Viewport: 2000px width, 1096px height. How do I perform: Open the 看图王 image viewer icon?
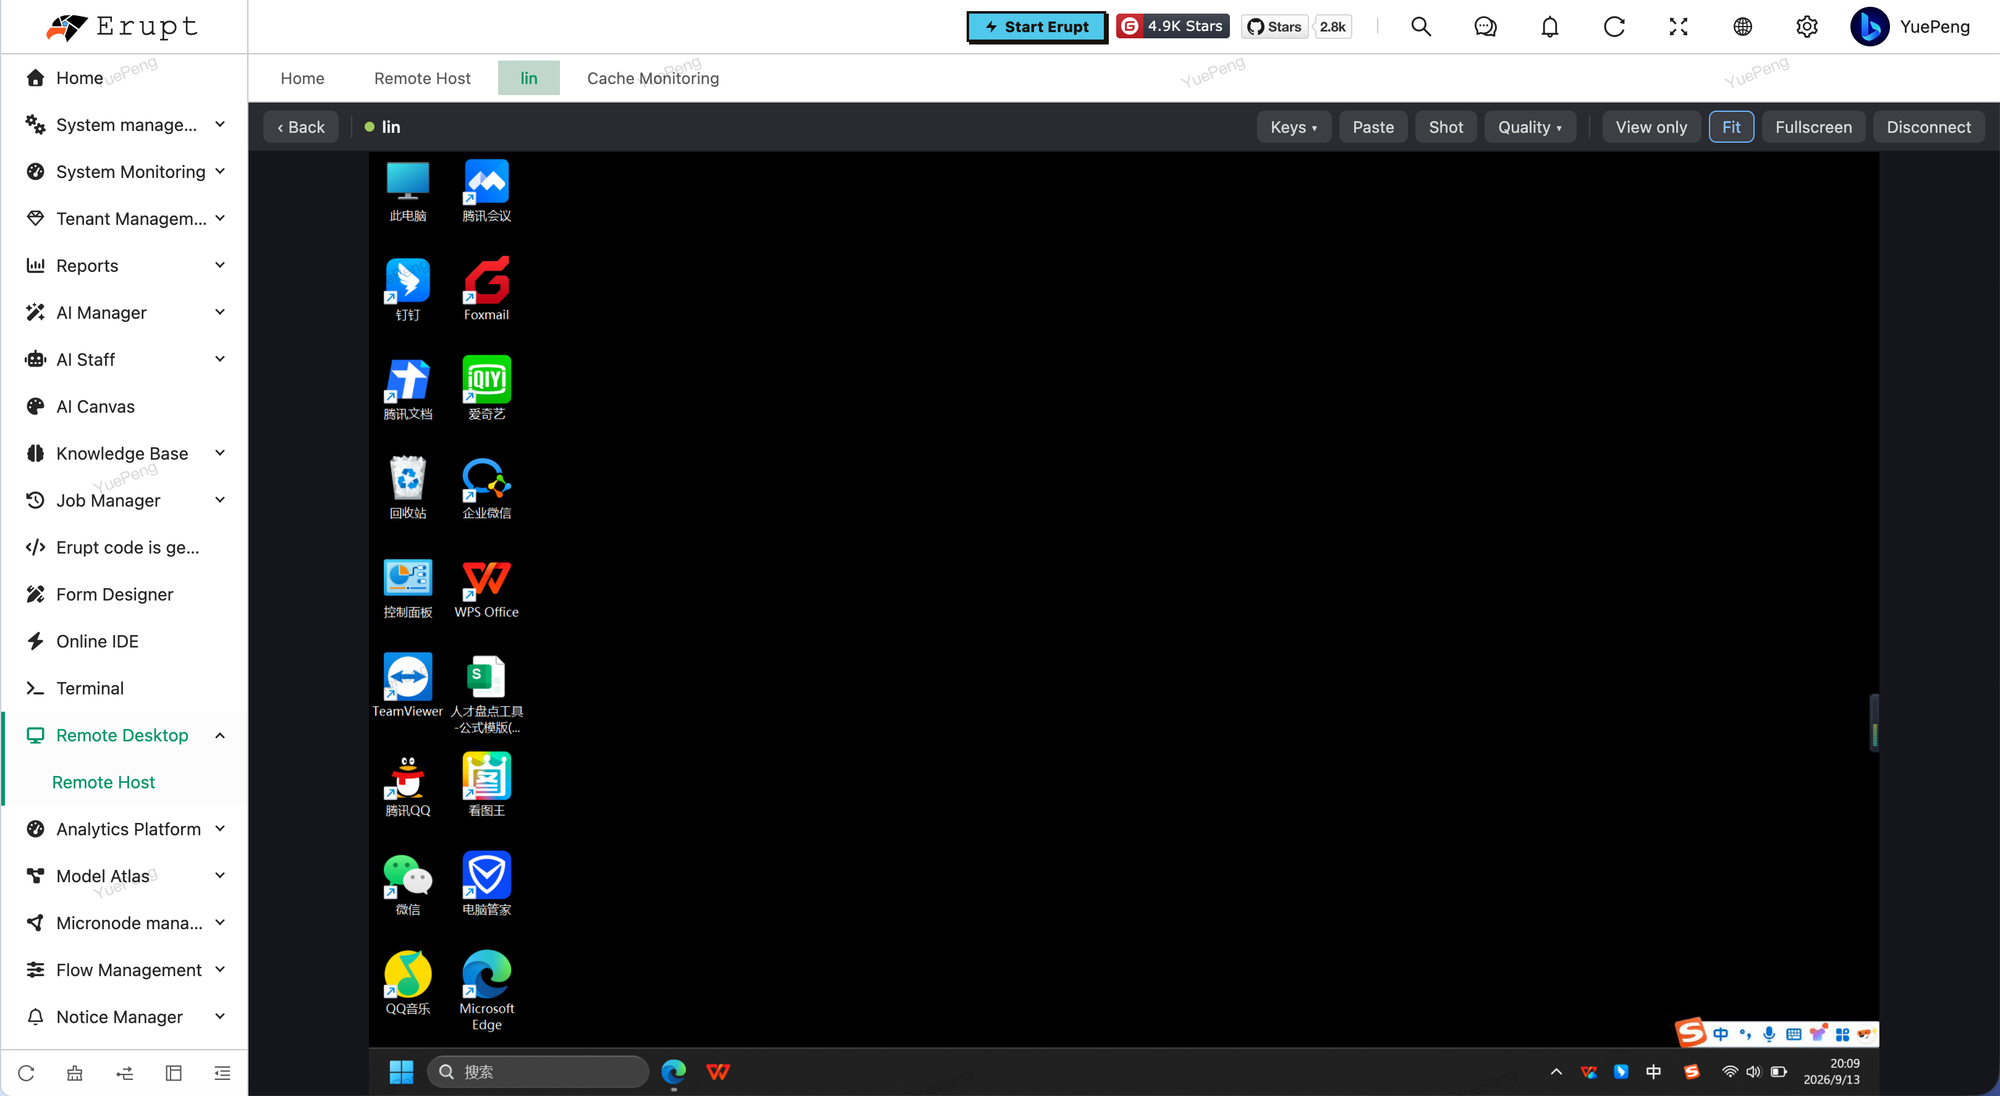[x=486, y=785]
